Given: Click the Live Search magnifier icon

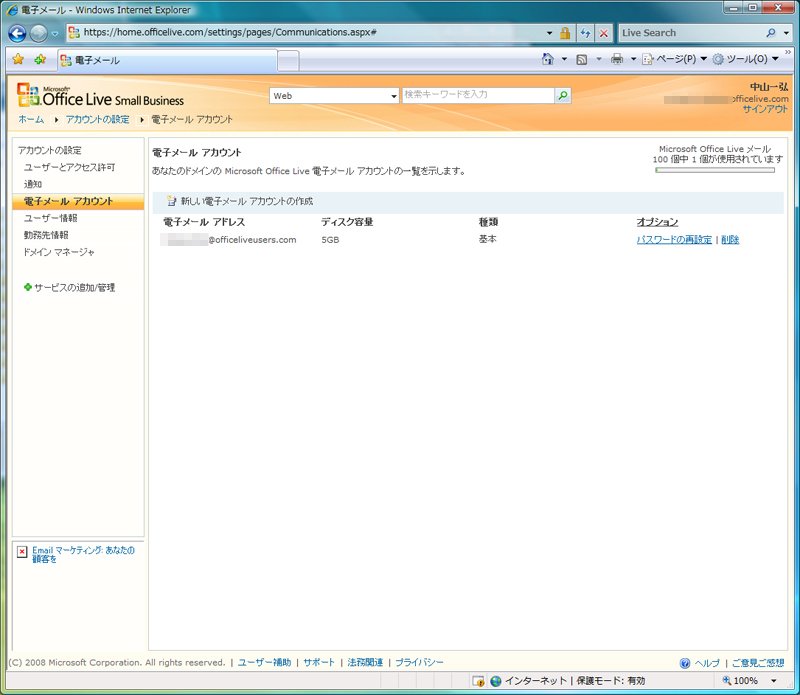Looking at the screenshot, I should 771,33.
